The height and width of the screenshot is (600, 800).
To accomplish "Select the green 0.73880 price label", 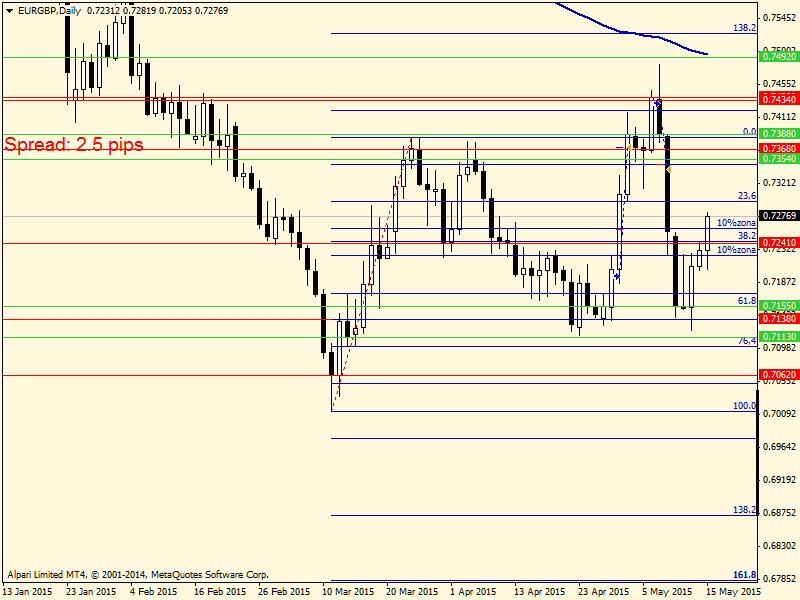I will pos(779,134).
